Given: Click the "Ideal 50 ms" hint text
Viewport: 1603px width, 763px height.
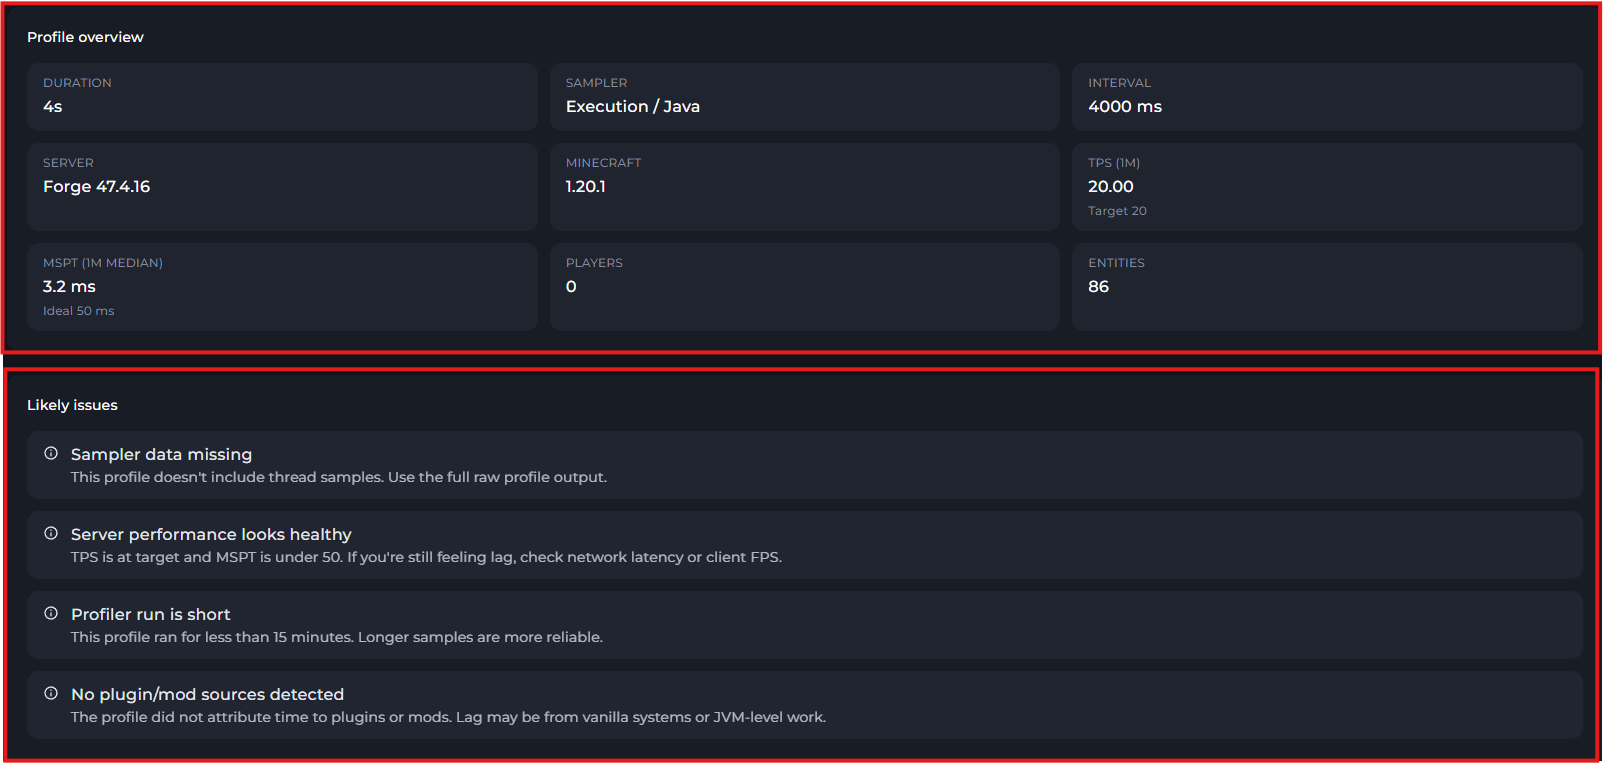Looking at the screenshot, I should (x=78, y=311).
